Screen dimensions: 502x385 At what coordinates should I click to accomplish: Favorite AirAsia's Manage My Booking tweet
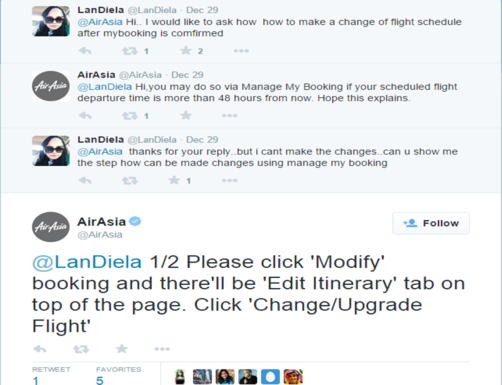click(186, 115)
